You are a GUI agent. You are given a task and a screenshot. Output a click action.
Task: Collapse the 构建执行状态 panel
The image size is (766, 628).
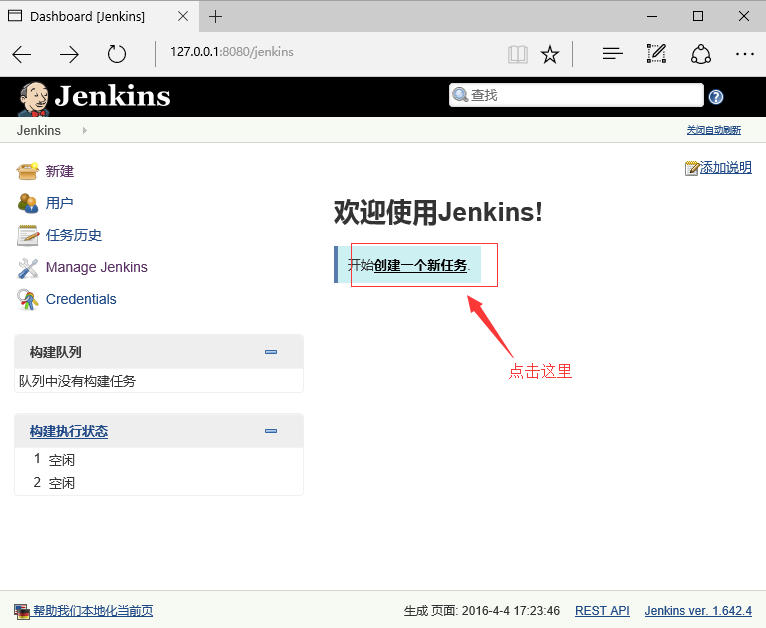coord(271,431)
